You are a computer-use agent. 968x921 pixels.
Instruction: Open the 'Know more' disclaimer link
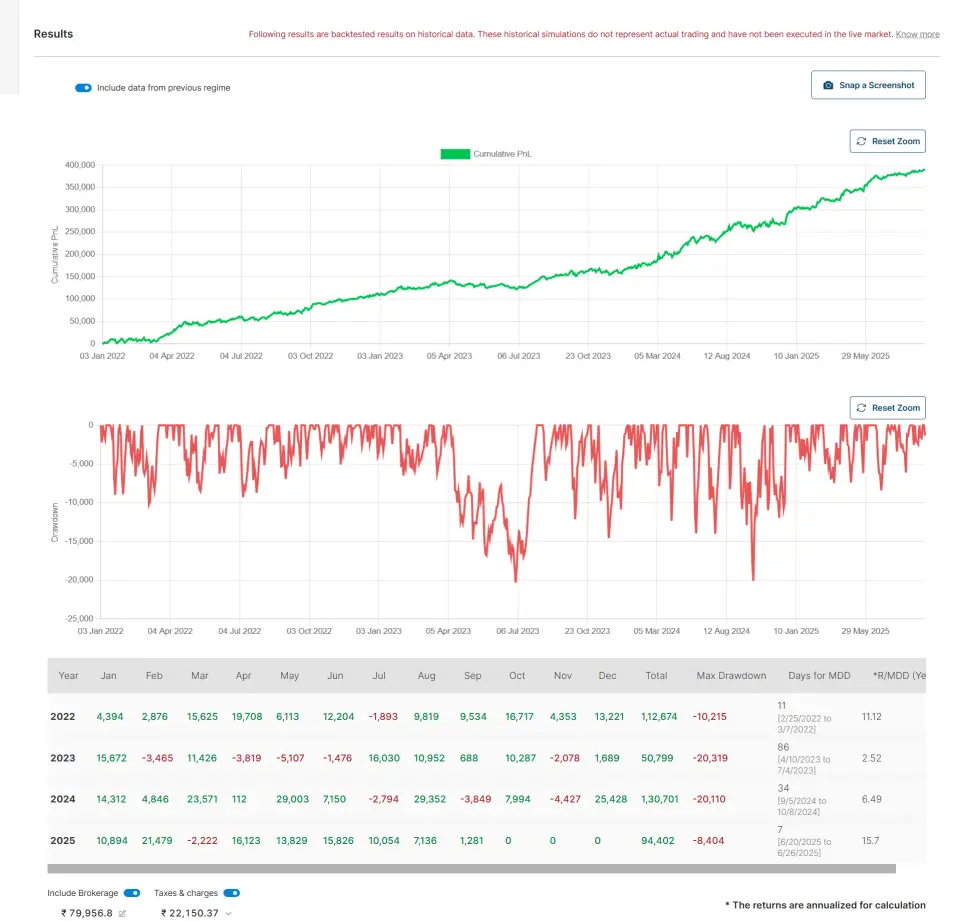point(917,34)
